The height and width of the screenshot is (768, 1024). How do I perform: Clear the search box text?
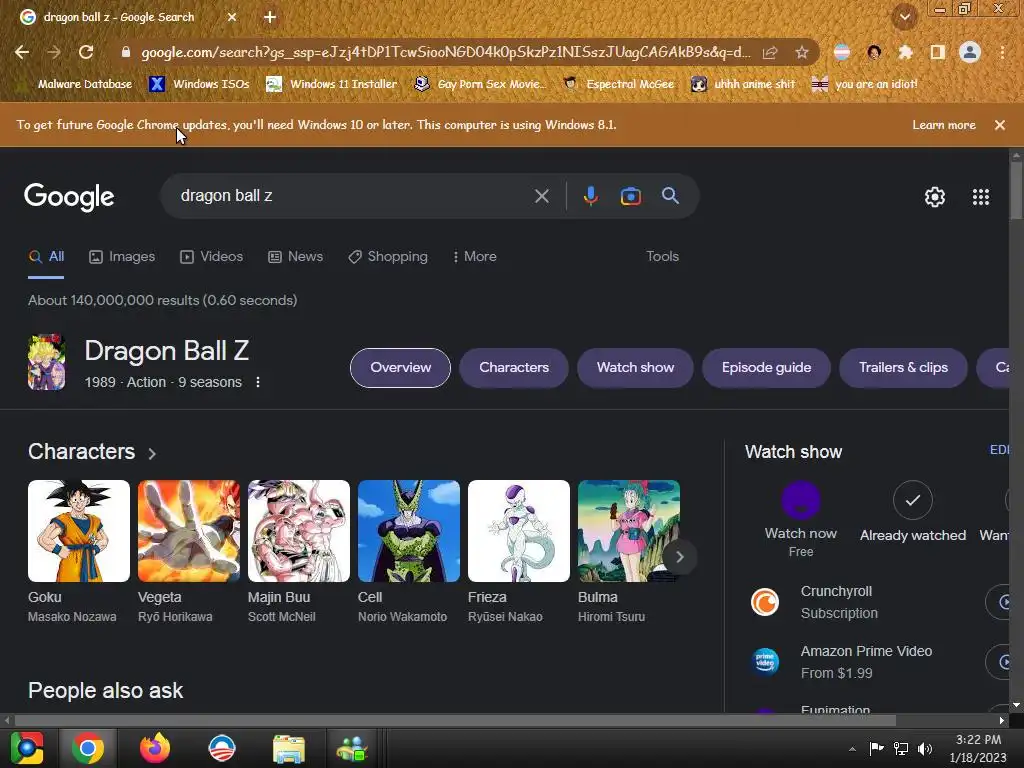(541, 196)
